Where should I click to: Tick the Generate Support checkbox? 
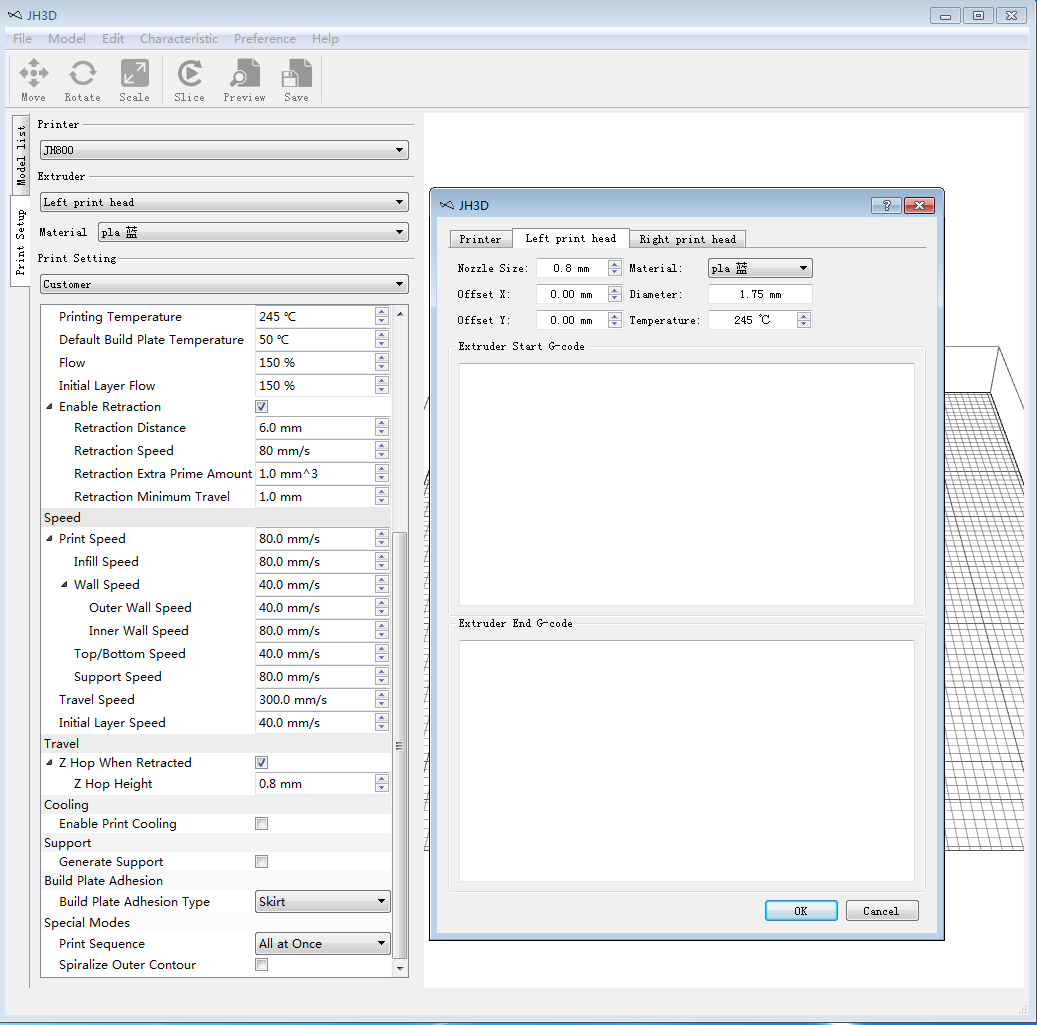coord(262,862)
